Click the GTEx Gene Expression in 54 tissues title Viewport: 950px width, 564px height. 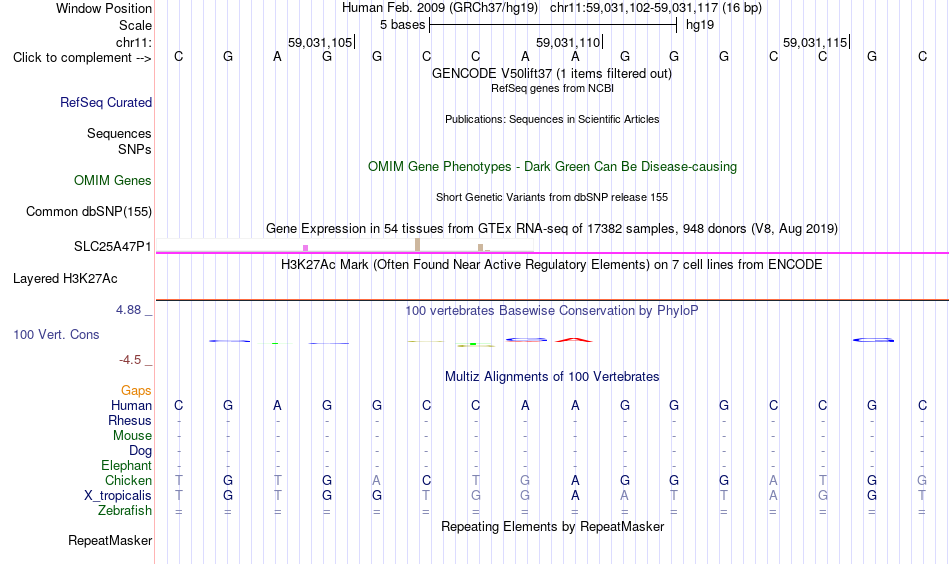[x=552, y=228]
